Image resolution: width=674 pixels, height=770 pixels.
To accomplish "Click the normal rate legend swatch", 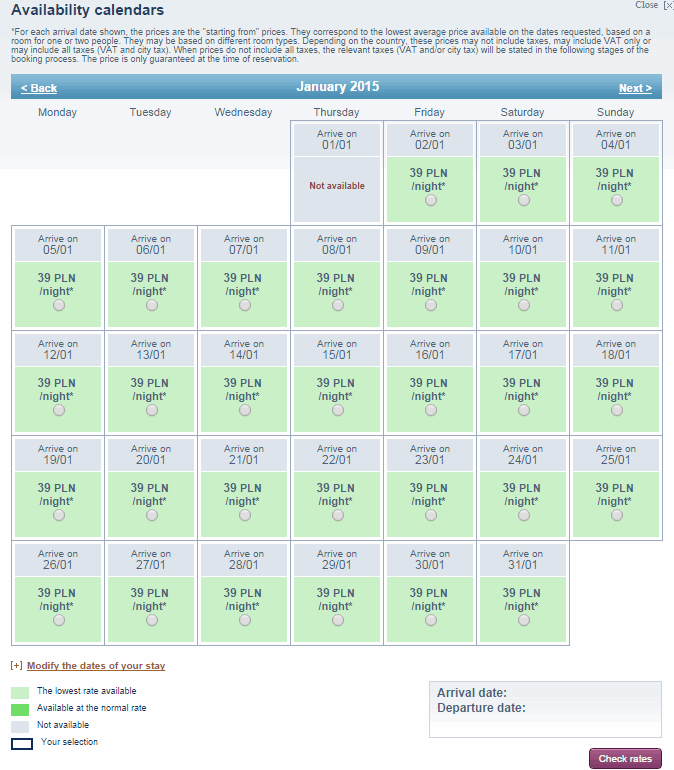I will point(20,710).
